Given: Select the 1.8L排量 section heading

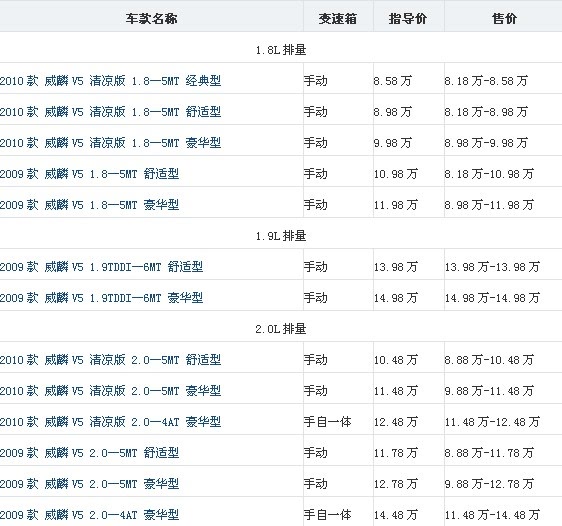Looking at the screenshot, I should tap(281, 50).
